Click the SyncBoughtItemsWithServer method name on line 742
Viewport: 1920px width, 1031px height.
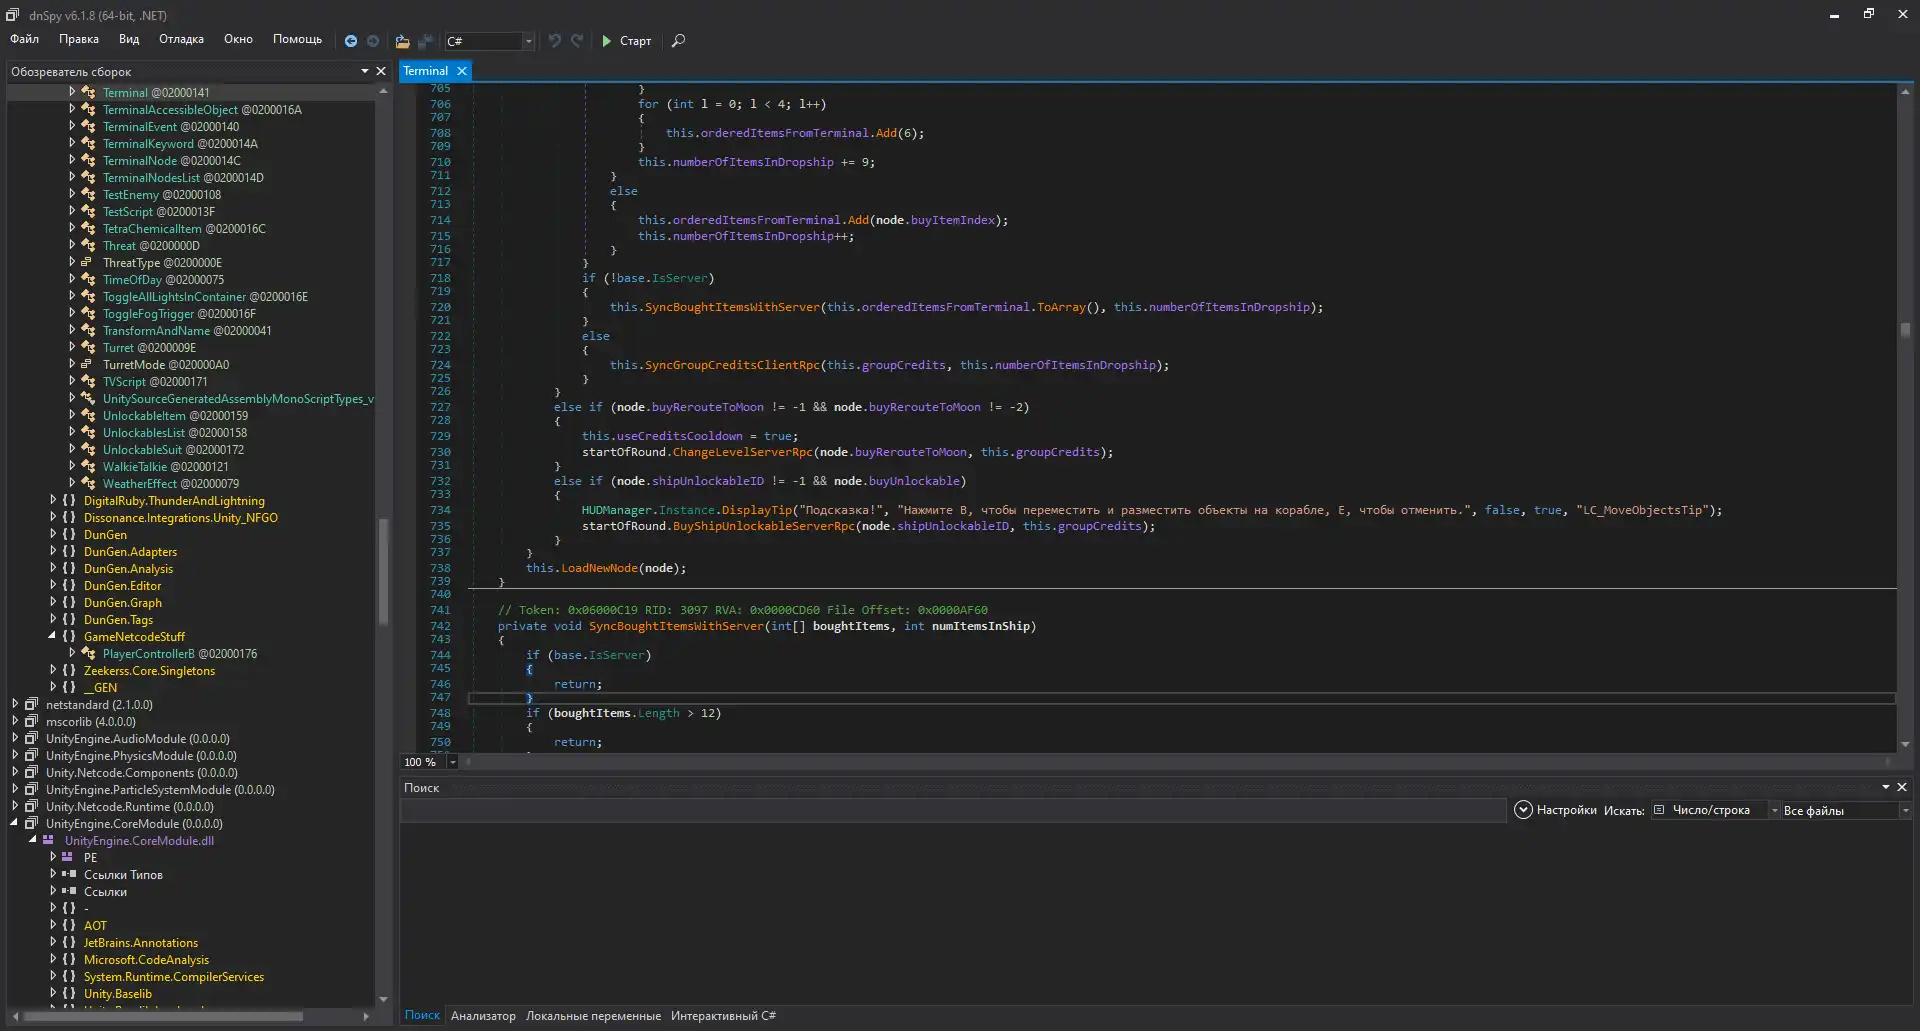(x=676, y=626)
